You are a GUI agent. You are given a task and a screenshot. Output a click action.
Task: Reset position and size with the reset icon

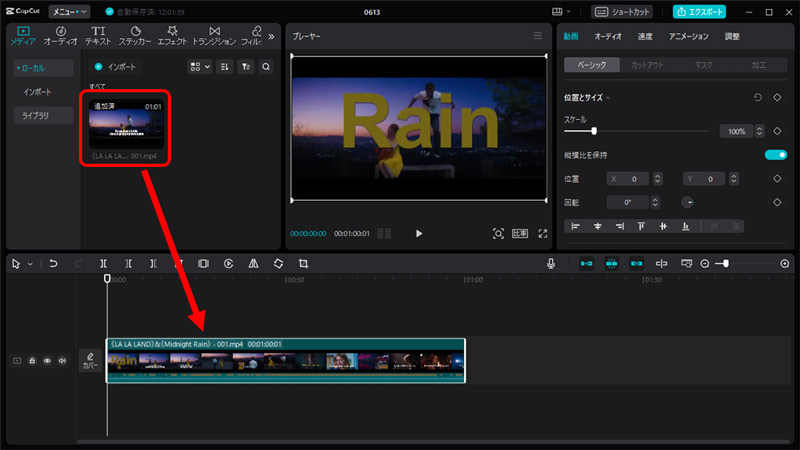(x=757, y=97)
